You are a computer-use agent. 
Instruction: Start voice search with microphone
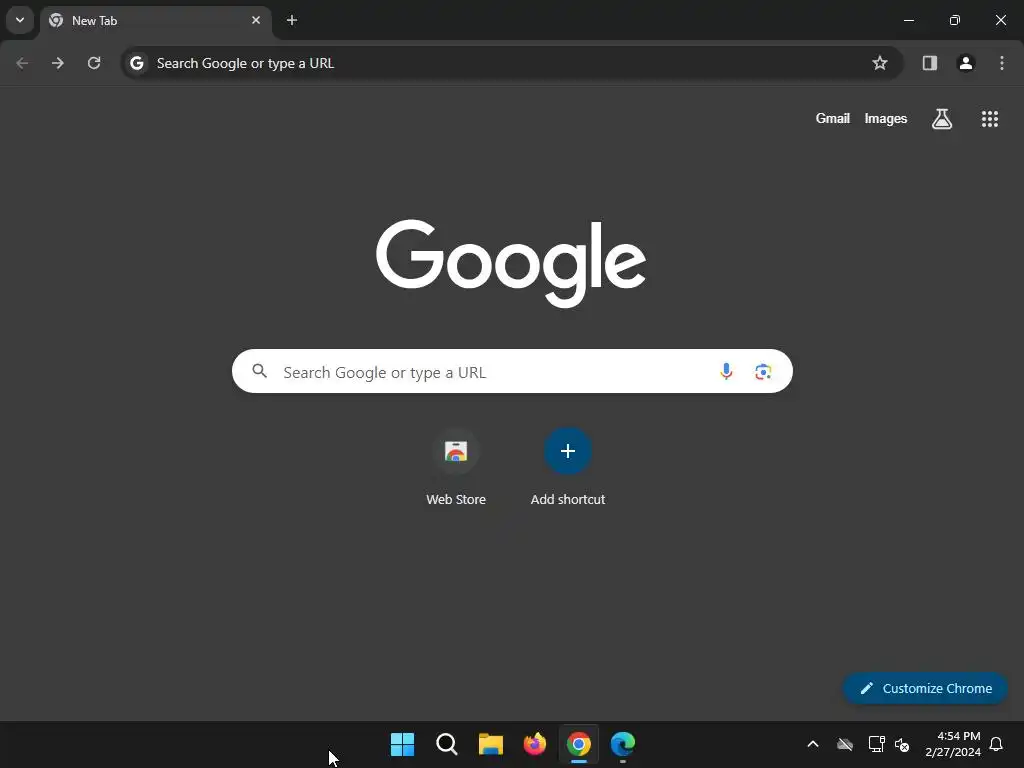point(726,371)
